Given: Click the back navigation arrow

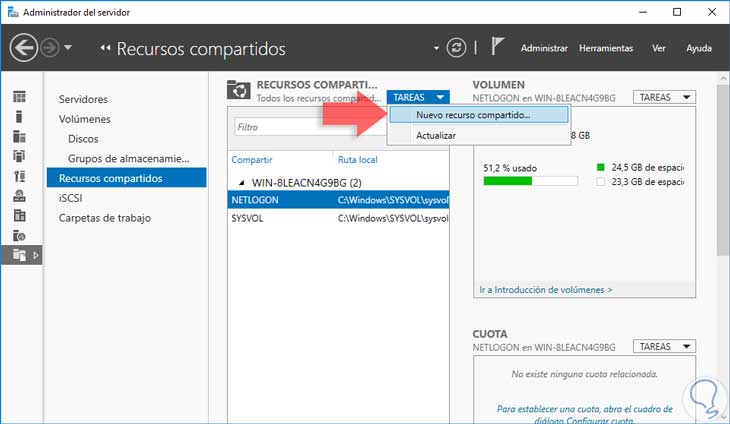Looking at the screenshot, I should pyautogui.click(x=24, y=47).
